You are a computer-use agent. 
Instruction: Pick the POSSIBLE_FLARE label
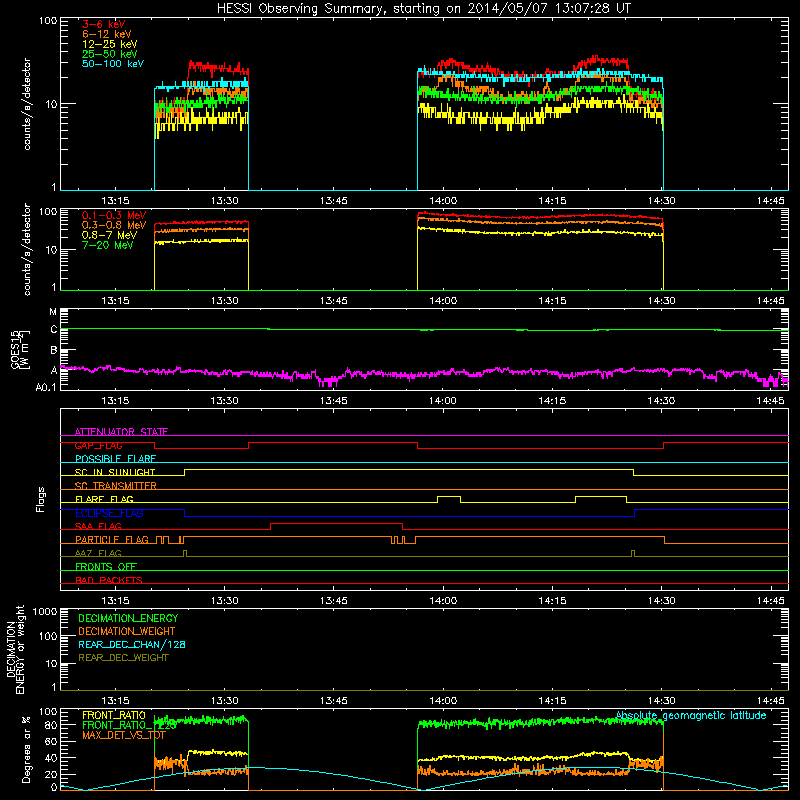tap(115, 459)
